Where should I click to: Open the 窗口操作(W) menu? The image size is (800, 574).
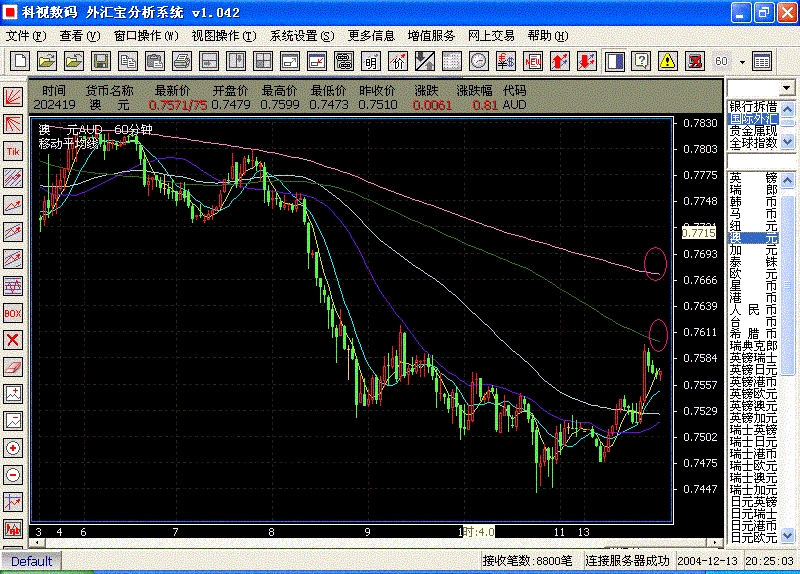146,36
